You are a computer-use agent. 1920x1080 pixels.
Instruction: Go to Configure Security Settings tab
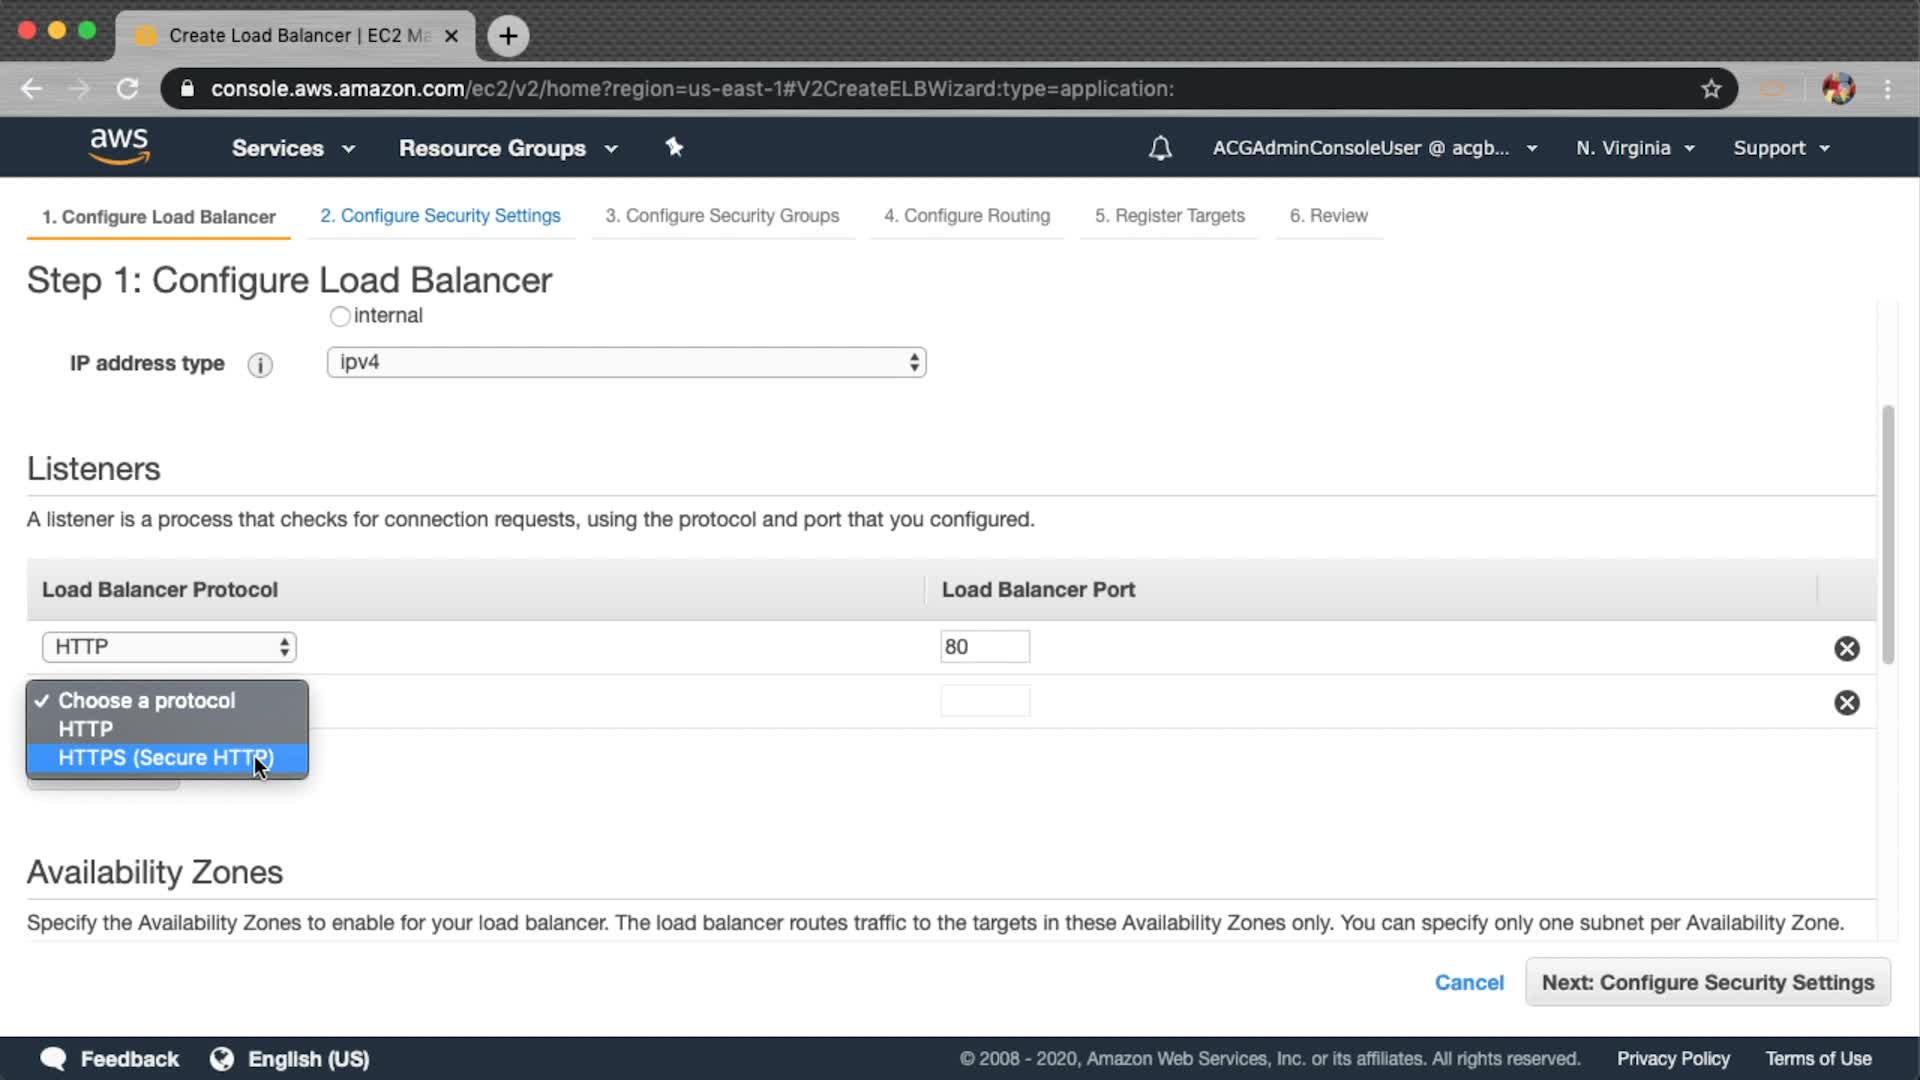point(440,216)
